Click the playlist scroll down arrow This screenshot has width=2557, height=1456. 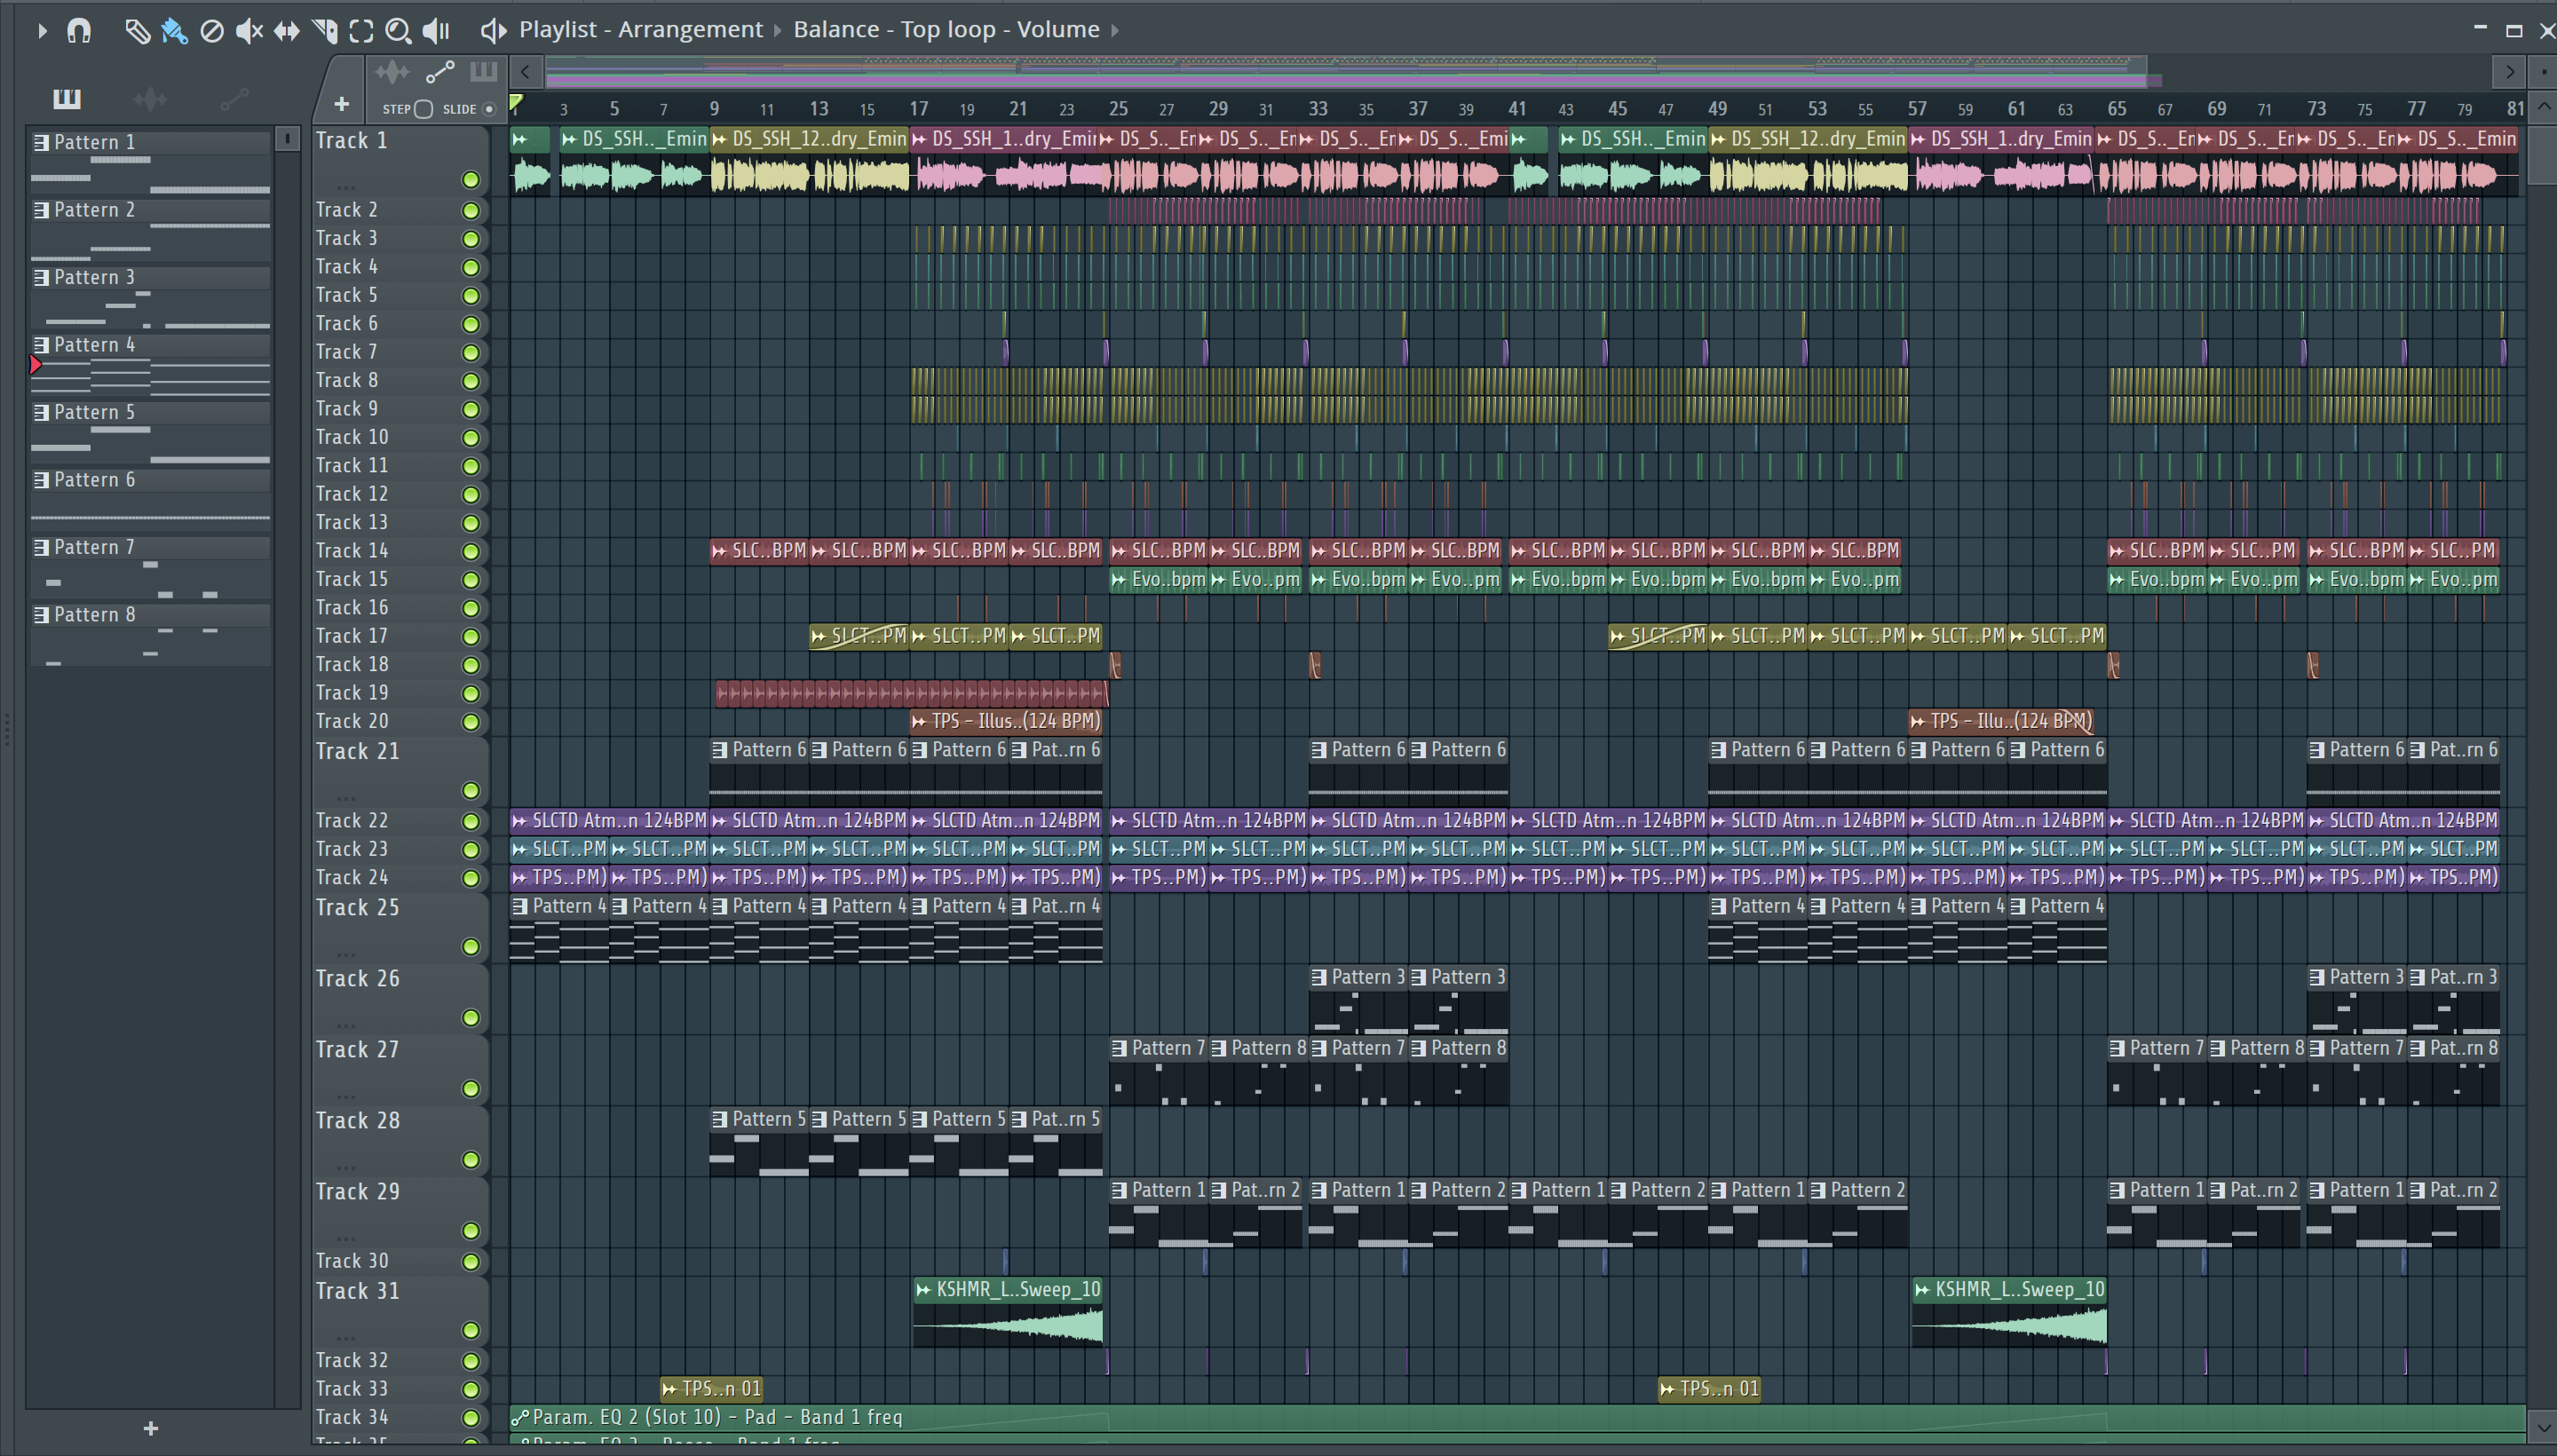[x=2543, y=1427]
